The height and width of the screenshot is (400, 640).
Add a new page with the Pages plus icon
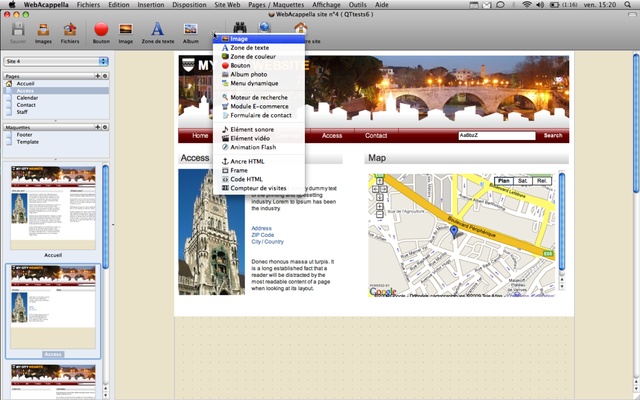(x=98, y=76)
